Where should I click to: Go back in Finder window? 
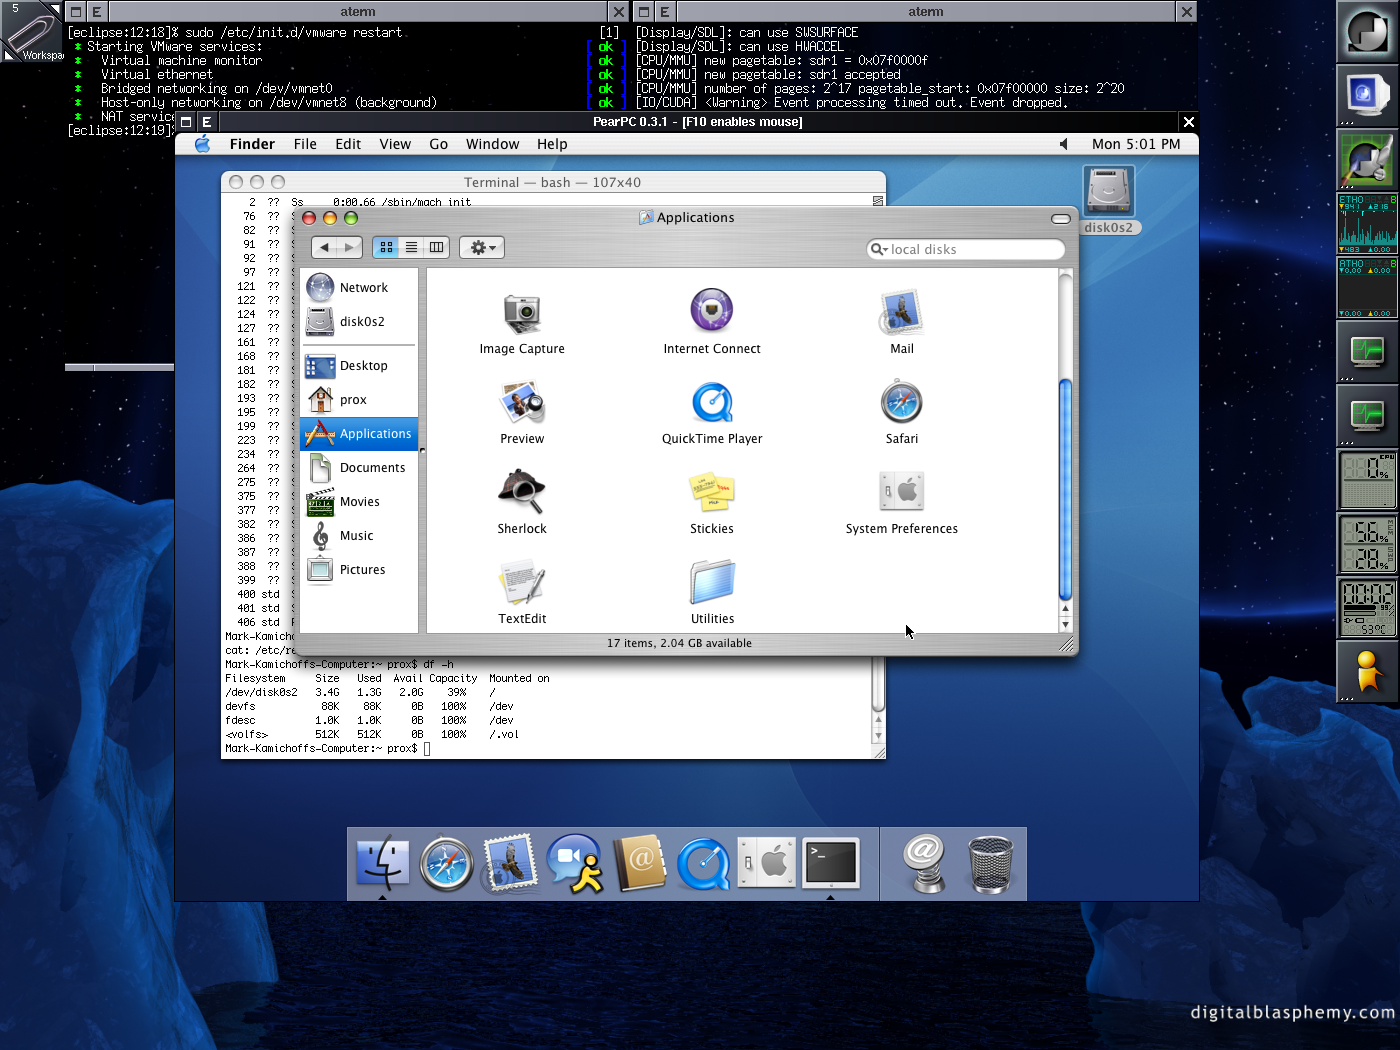[x=324, y=247]
